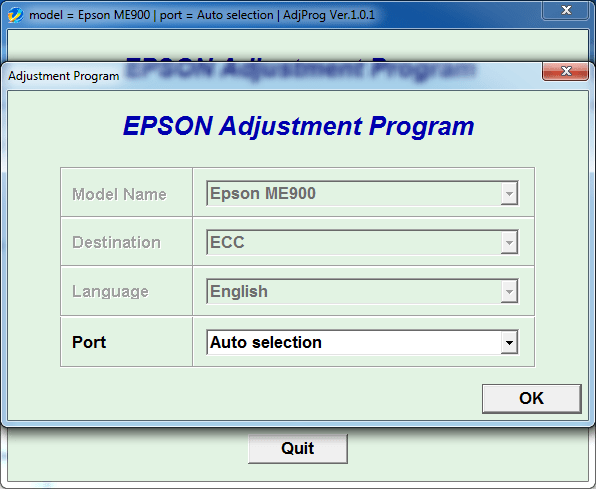
Task: Click the main window title bar text
Action: (202, 15)
